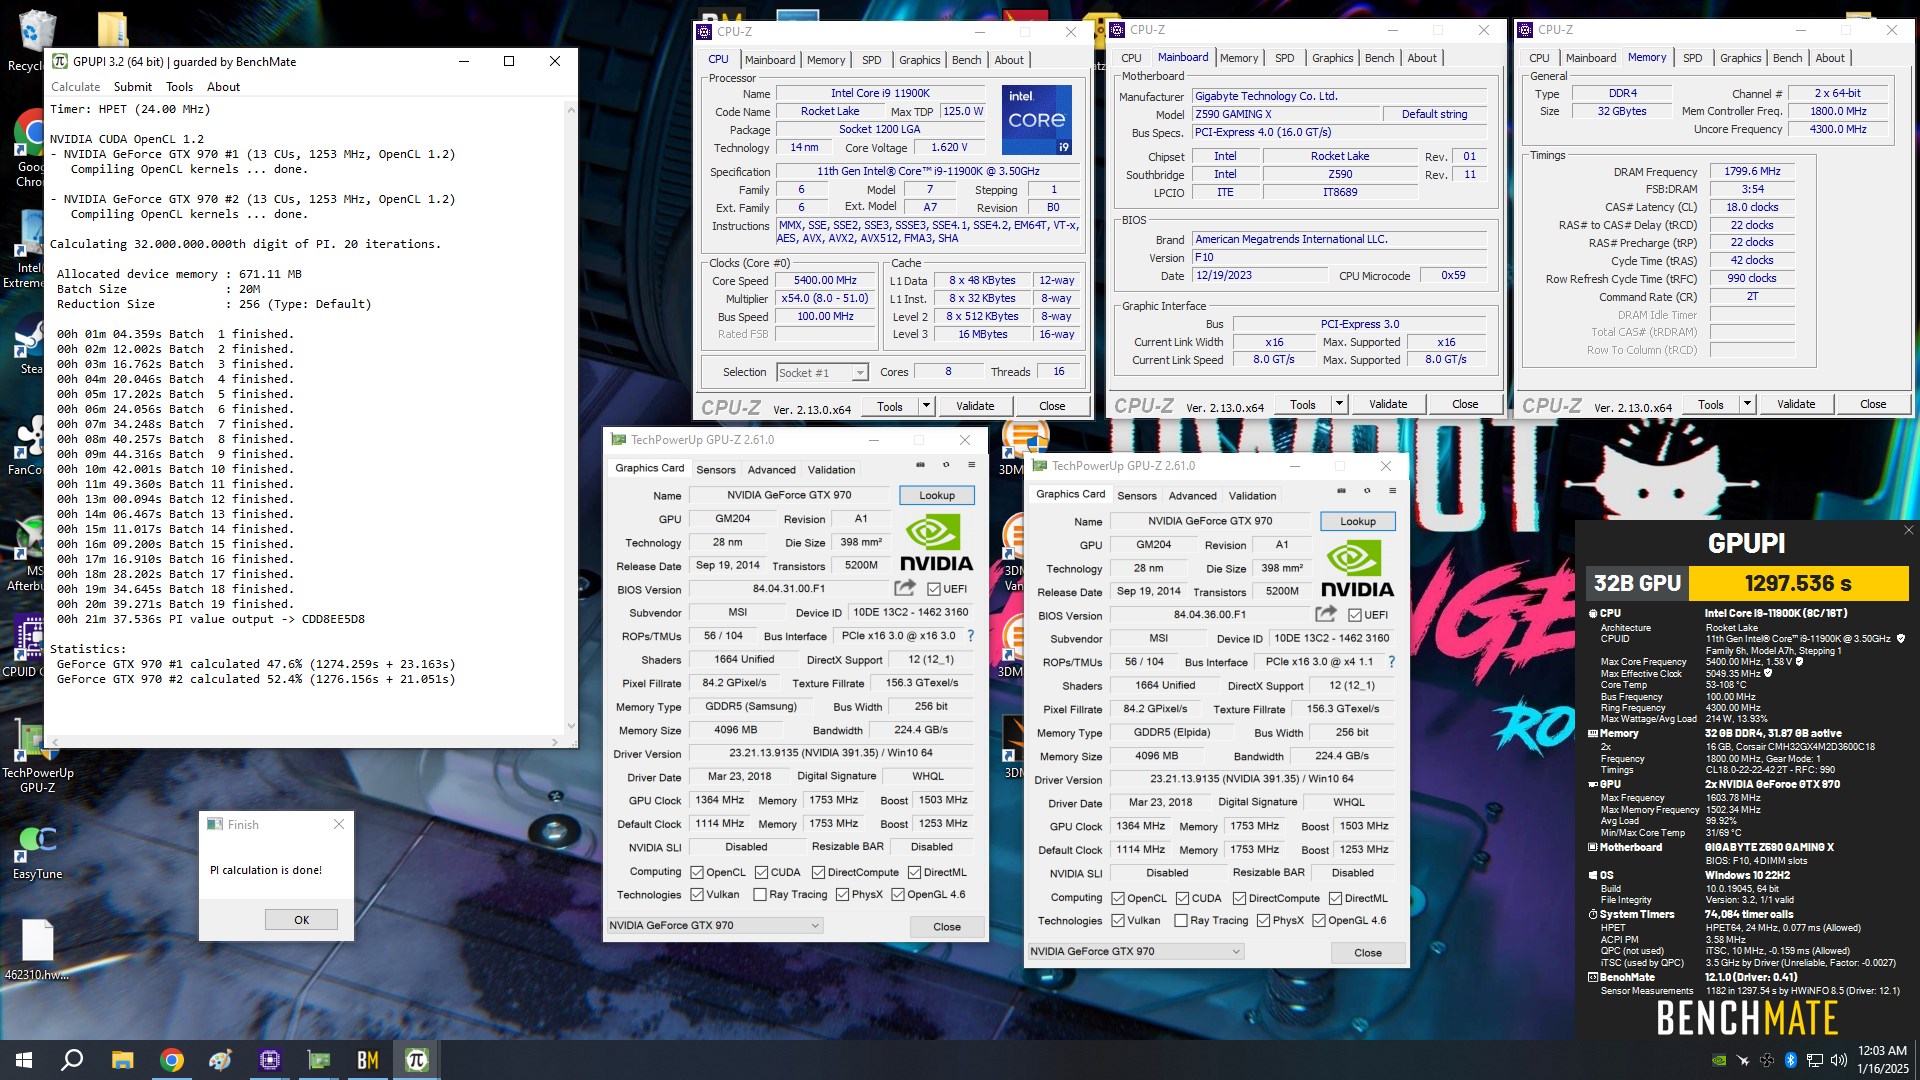The width and height of the screenshot is (1920, 1080).
Task: Click the refresh icon in the Samsung-memory GPU-Z window
Action: 946,465
